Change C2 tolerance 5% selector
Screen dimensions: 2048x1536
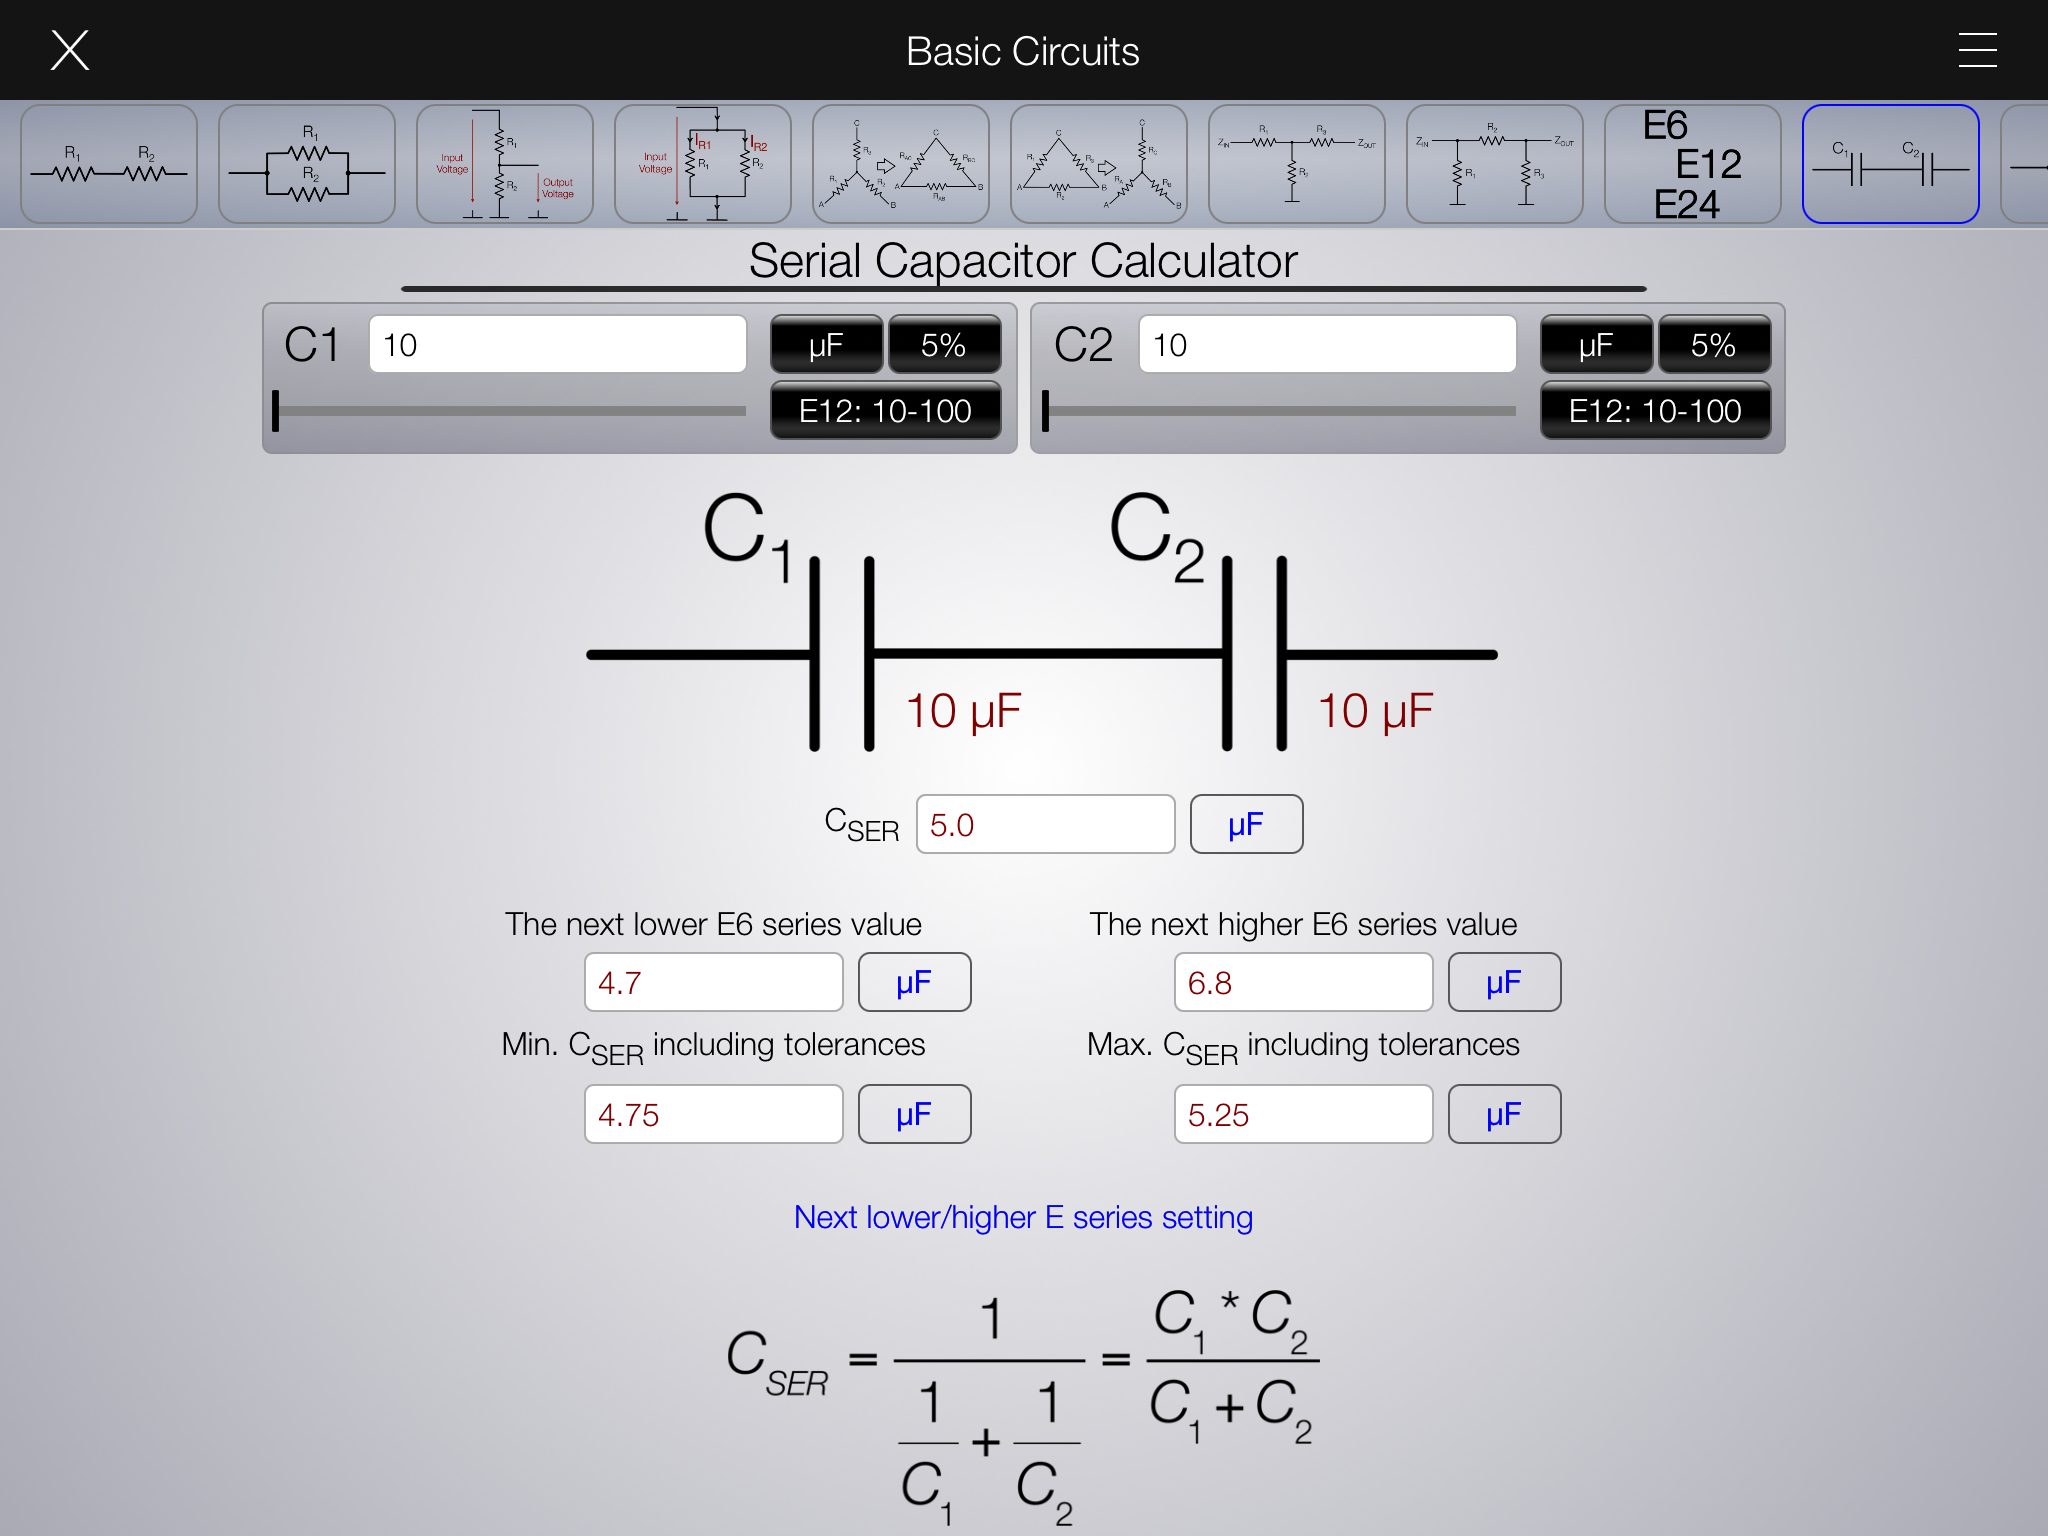coord(1713,345)
